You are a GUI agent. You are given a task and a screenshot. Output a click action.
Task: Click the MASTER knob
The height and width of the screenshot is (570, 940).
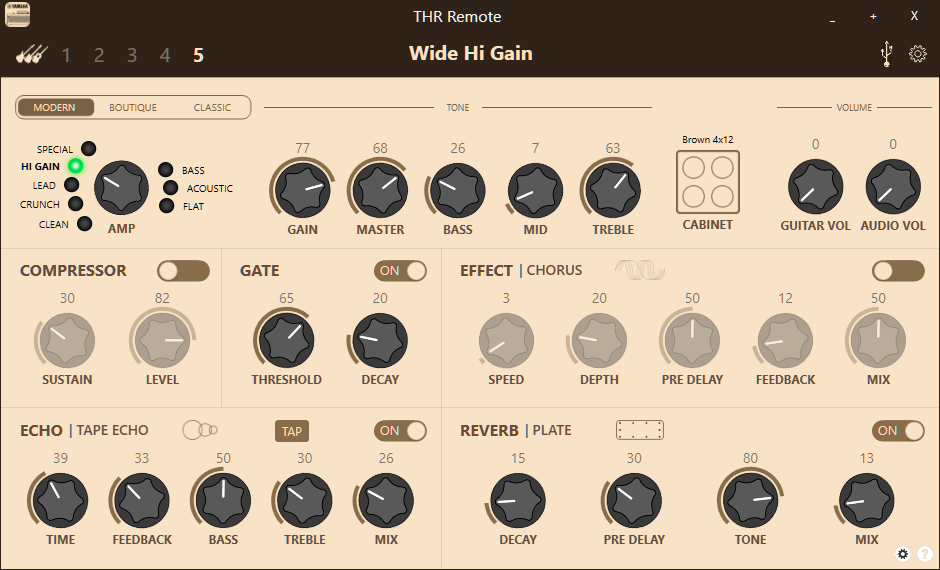(380, 190)
